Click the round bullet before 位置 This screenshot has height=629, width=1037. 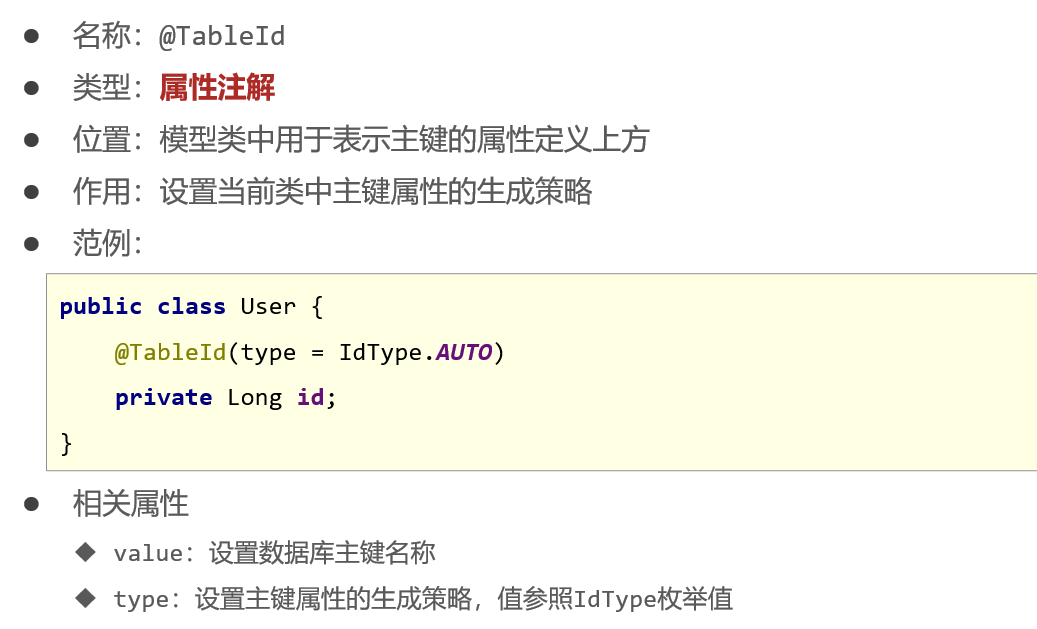[x=32, y=140]
